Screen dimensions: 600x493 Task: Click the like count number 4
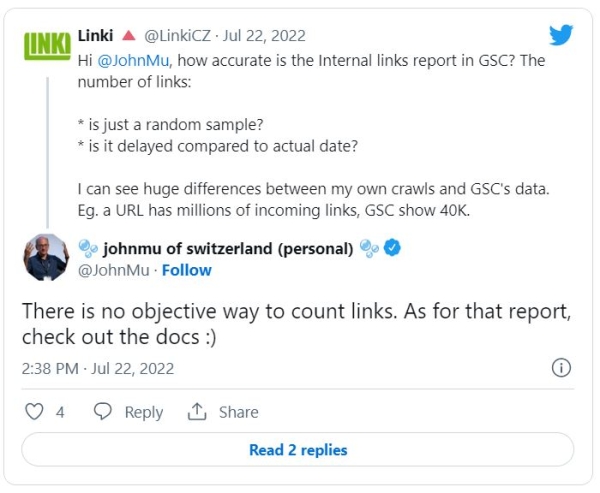coord(60,412)
